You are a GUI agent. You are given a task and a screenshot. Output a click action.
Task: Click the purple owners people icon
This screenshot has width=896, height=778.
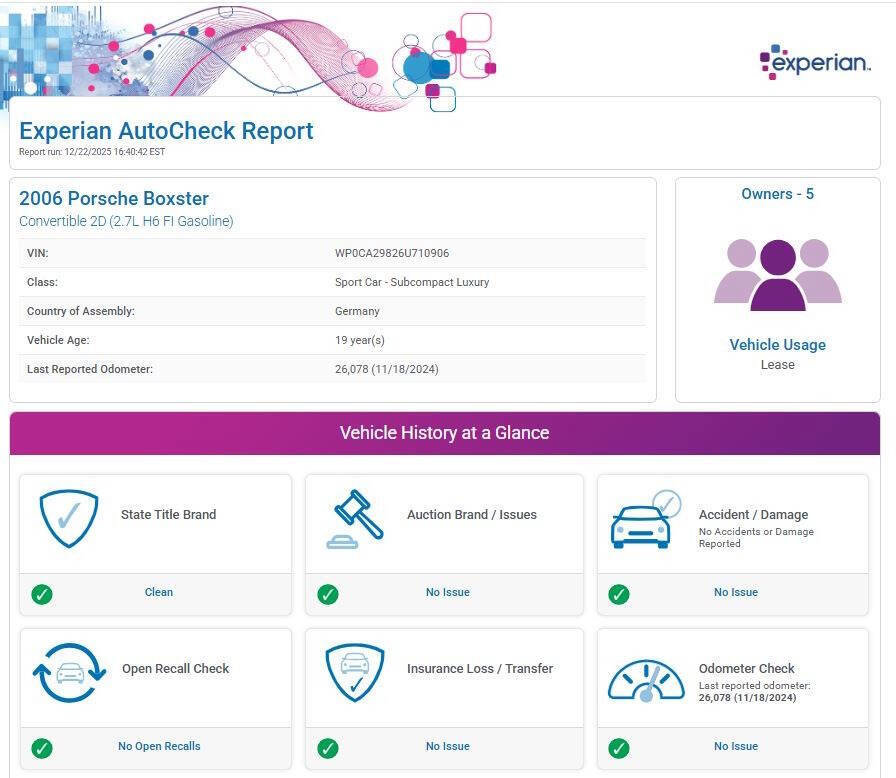click(x=777, y=273)
